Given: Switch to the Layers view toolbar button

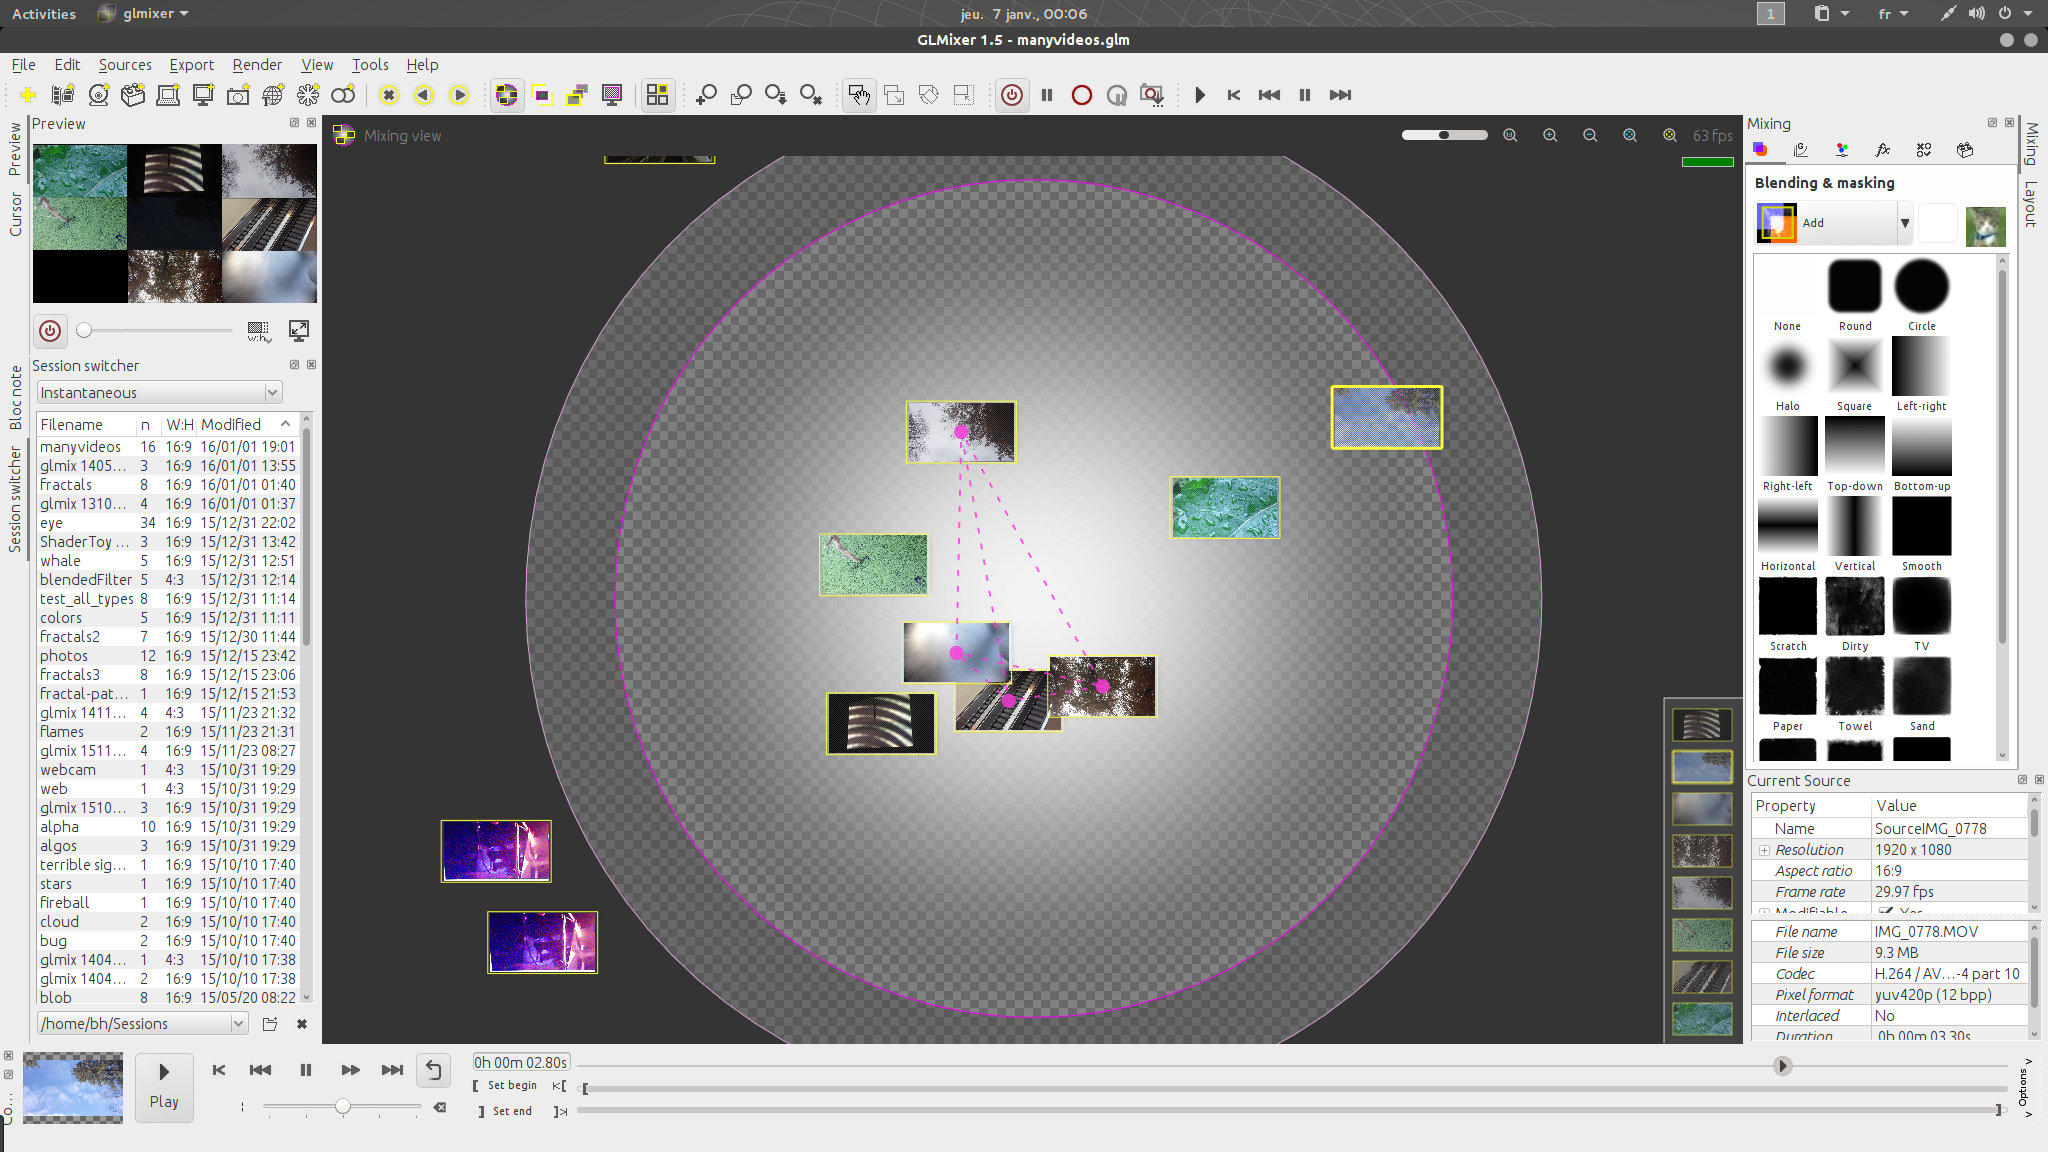Looking at the screenshot, I should [x=577, y=95].
